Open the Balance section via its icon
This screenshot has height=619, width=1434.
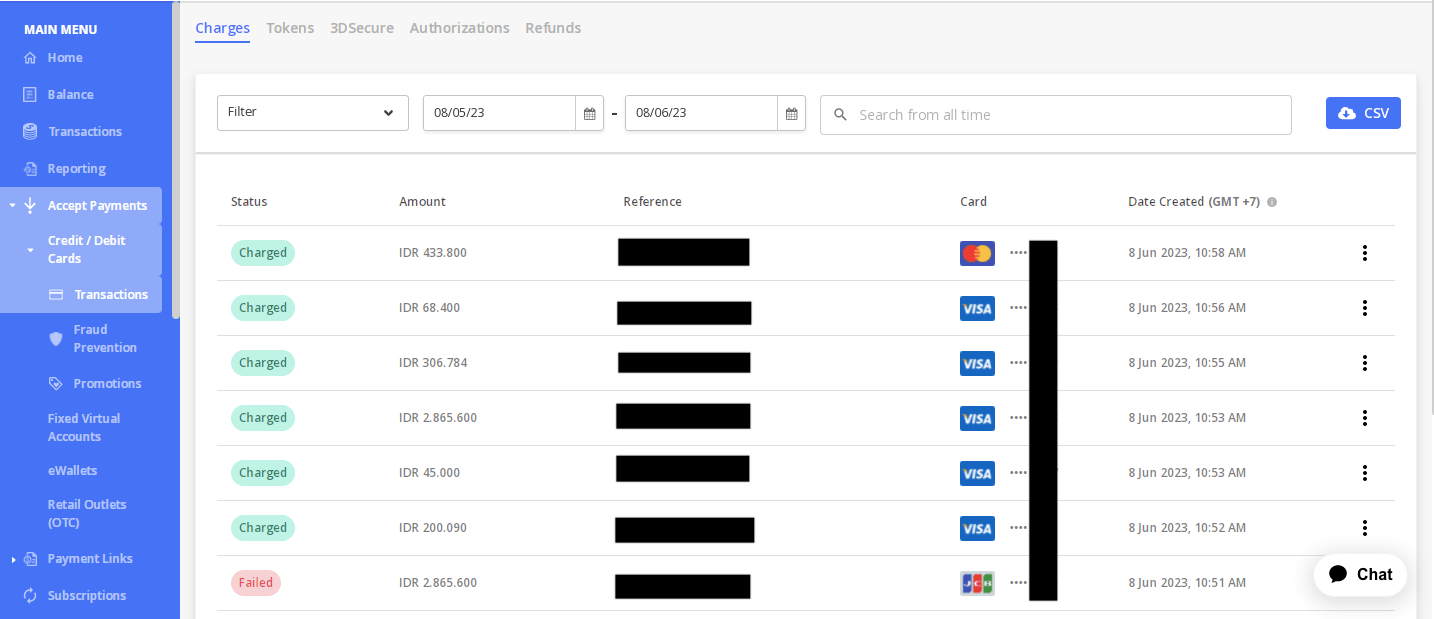pyautogui.click(x=30, y=94)
